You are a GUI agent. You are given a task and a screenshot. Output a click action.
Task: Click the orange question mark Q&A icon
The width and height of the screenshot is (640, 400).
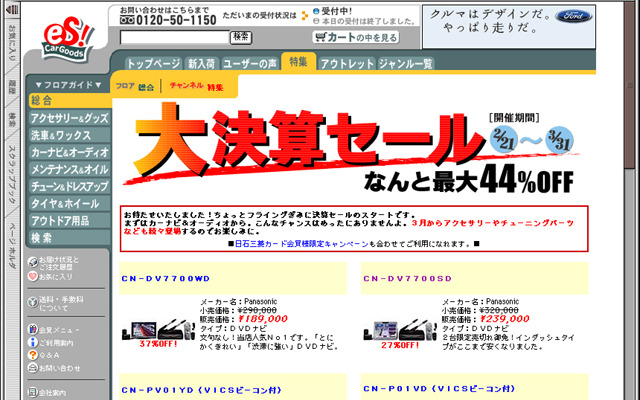pos(33,355)
